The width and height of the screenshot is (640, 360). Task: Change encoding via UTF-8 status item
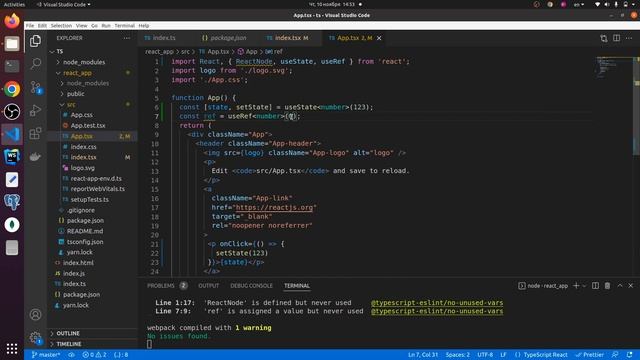pyautogui.click(x=485, y=355)
